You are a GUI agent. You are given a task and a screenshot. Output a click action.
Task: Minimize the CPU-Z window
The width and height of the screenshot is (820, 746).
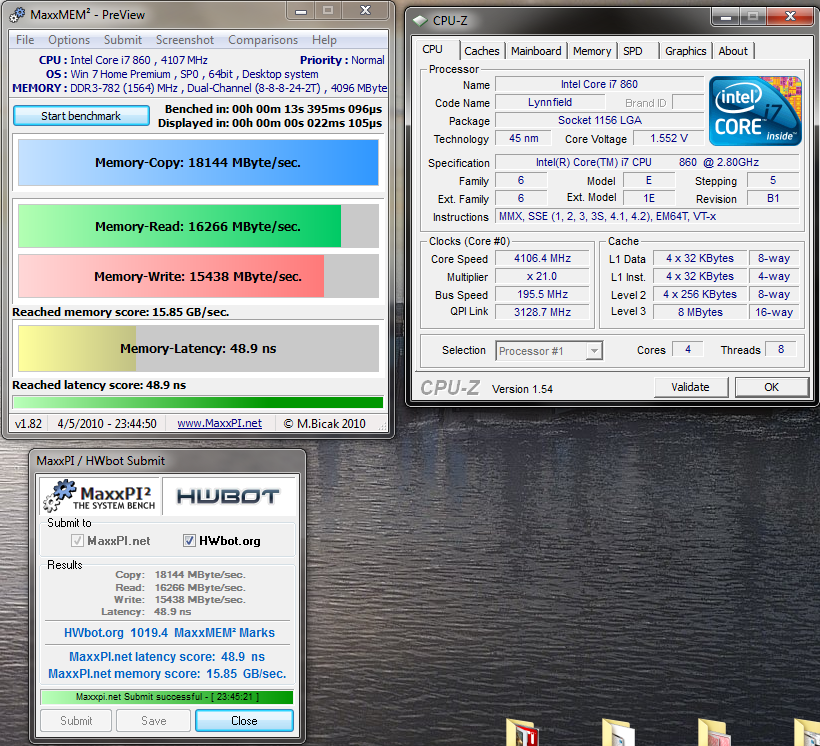pyautogui.click(x=725, y=17)
